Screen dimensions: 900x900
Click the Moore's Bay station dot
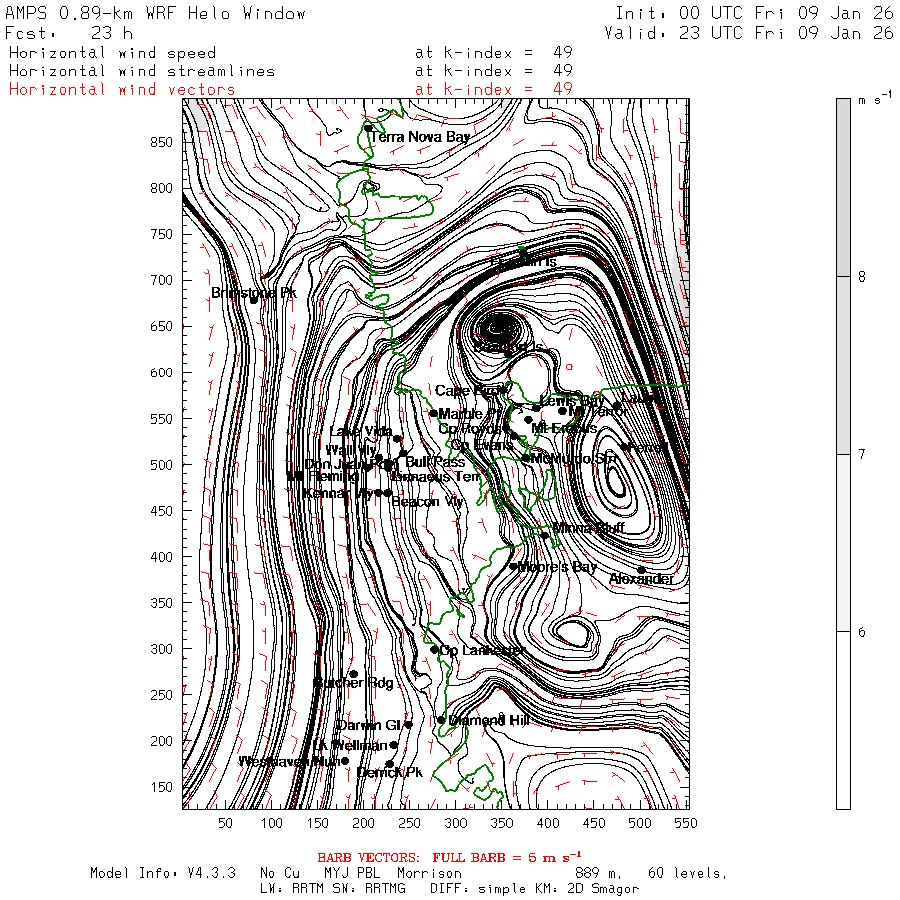(x=514, y=567)
